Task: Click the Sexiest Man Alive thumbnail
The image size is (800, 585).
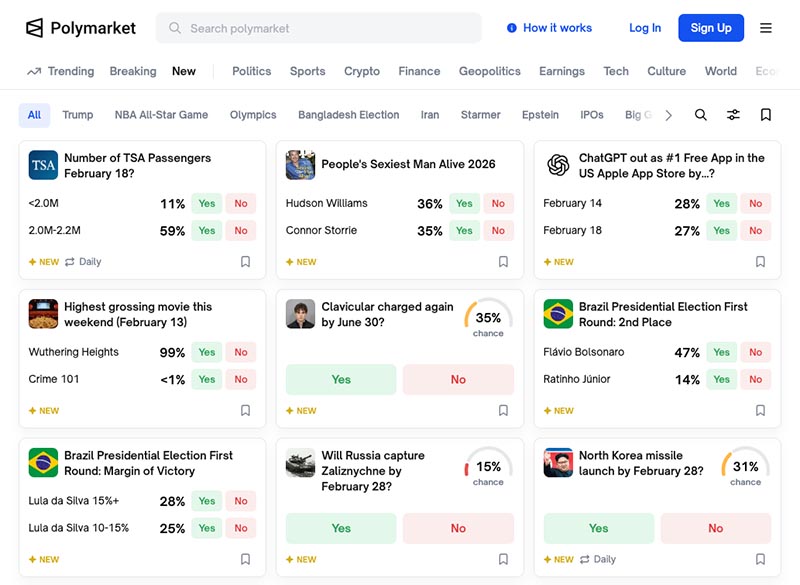Action: (301, 165)
